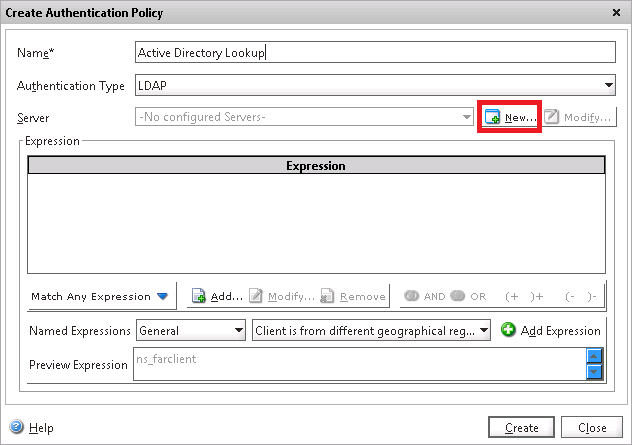Screen dimensions: 632x445
Task: Open Help via the question mark icon
Action: pos(16,427)
